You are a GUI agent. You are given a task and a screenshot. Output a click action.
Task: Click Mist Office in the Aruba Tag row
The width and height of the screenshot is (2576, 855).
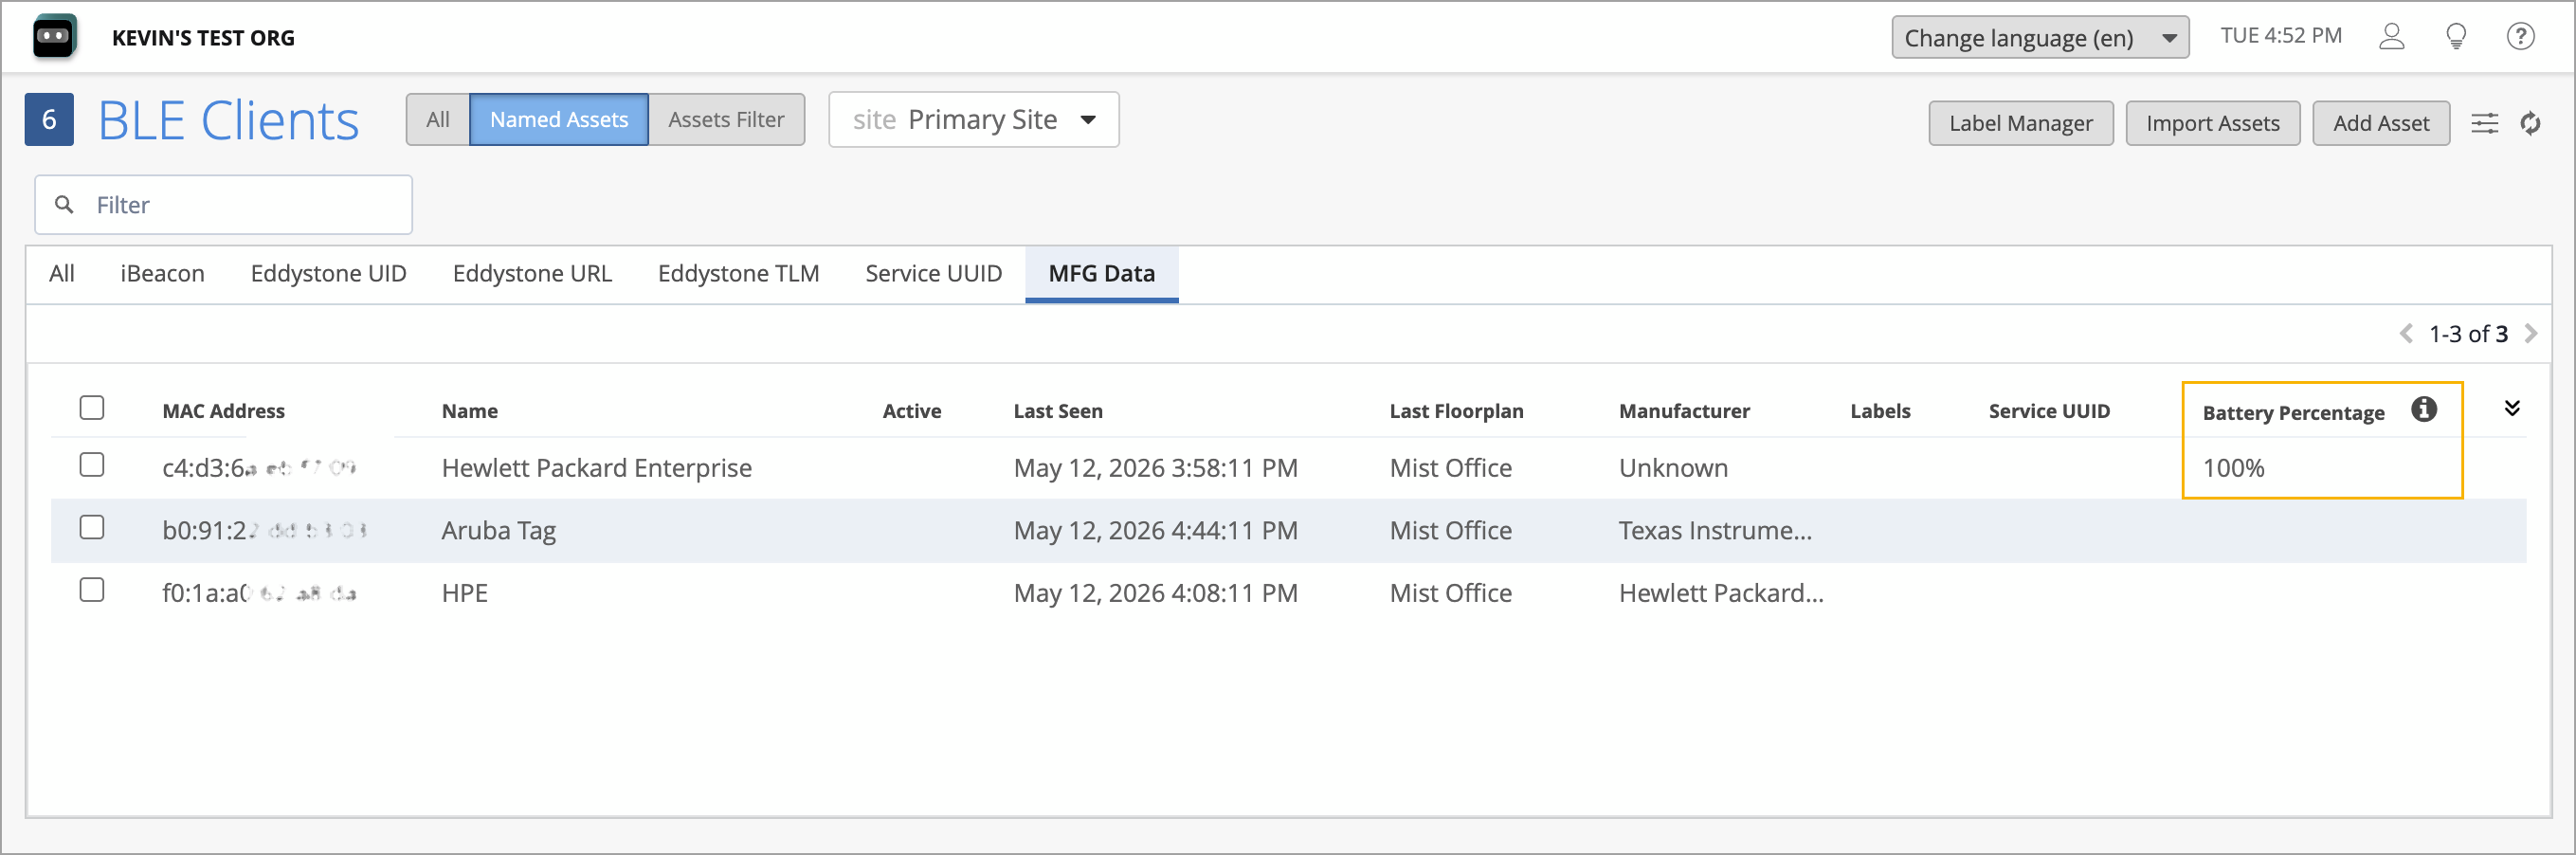[1450, 531]
